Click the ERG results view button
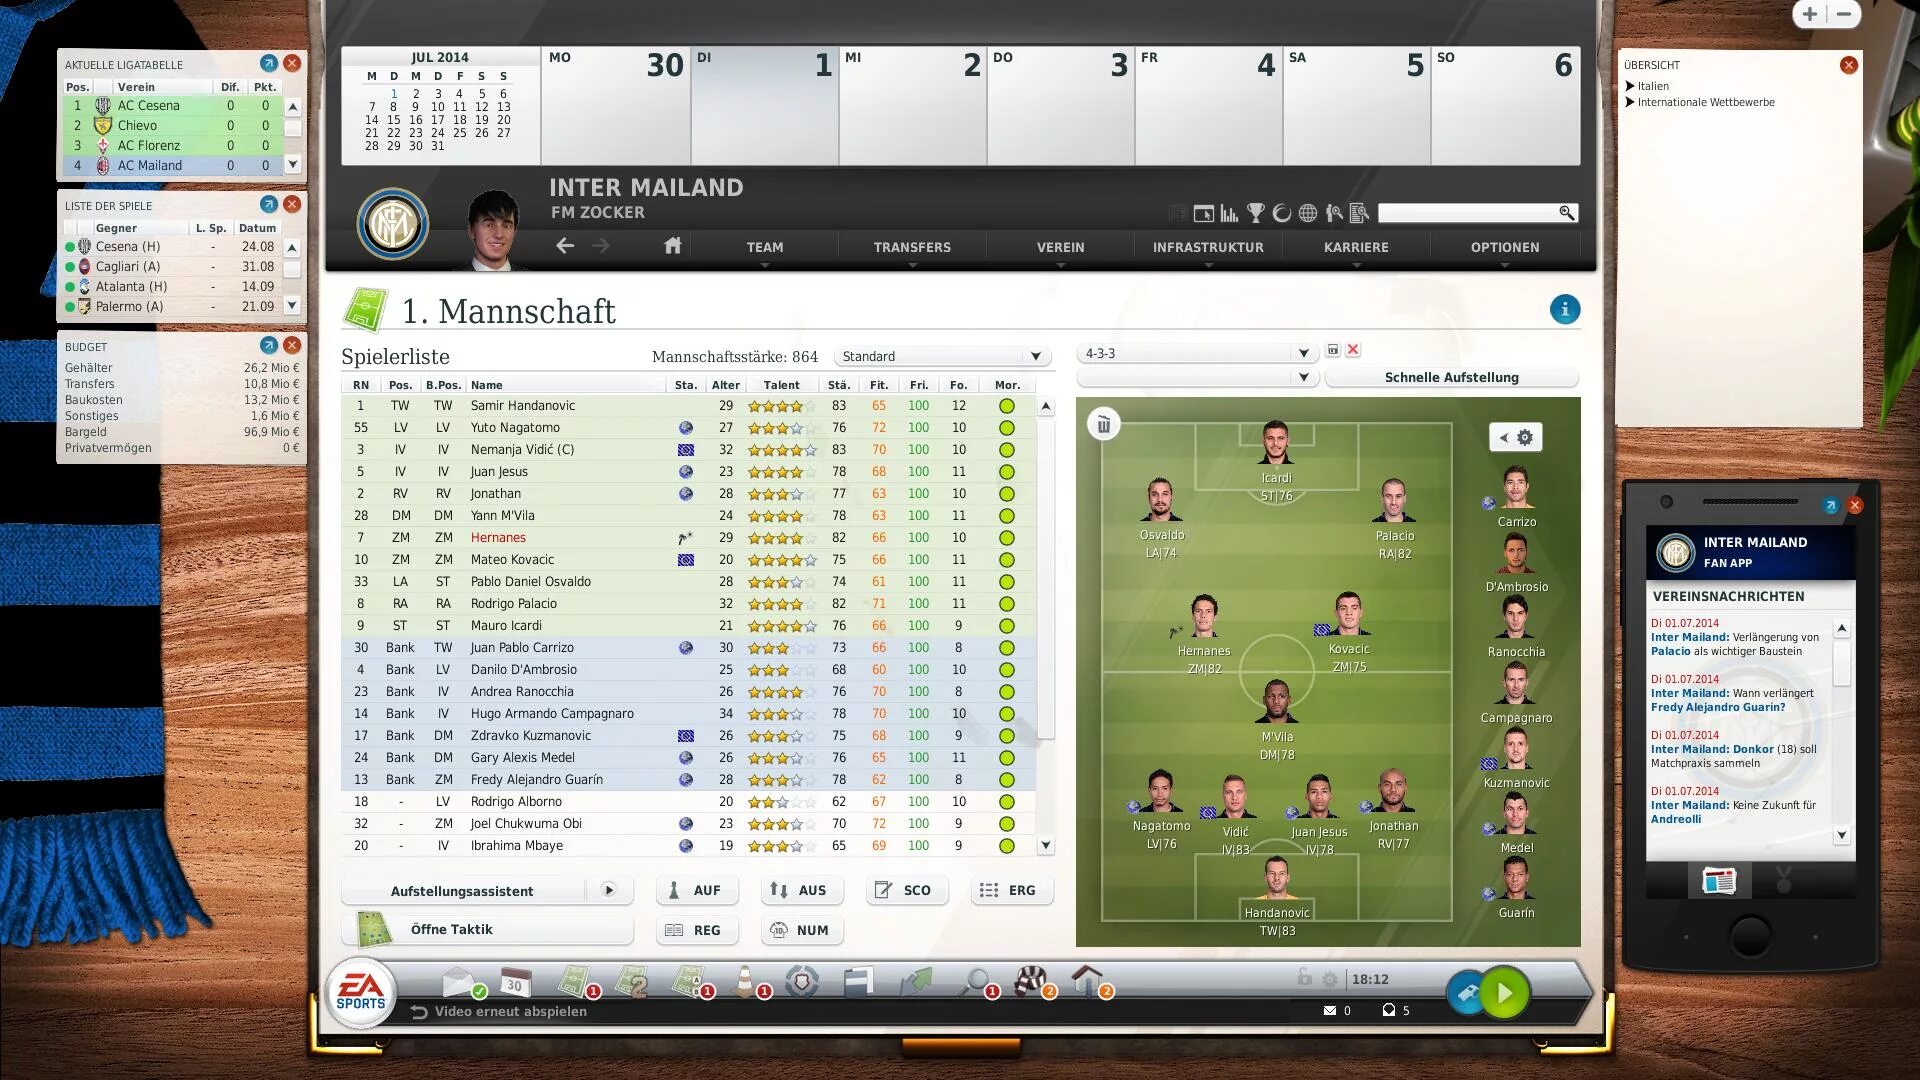 pyautogui.click(x=1010, y=890)
